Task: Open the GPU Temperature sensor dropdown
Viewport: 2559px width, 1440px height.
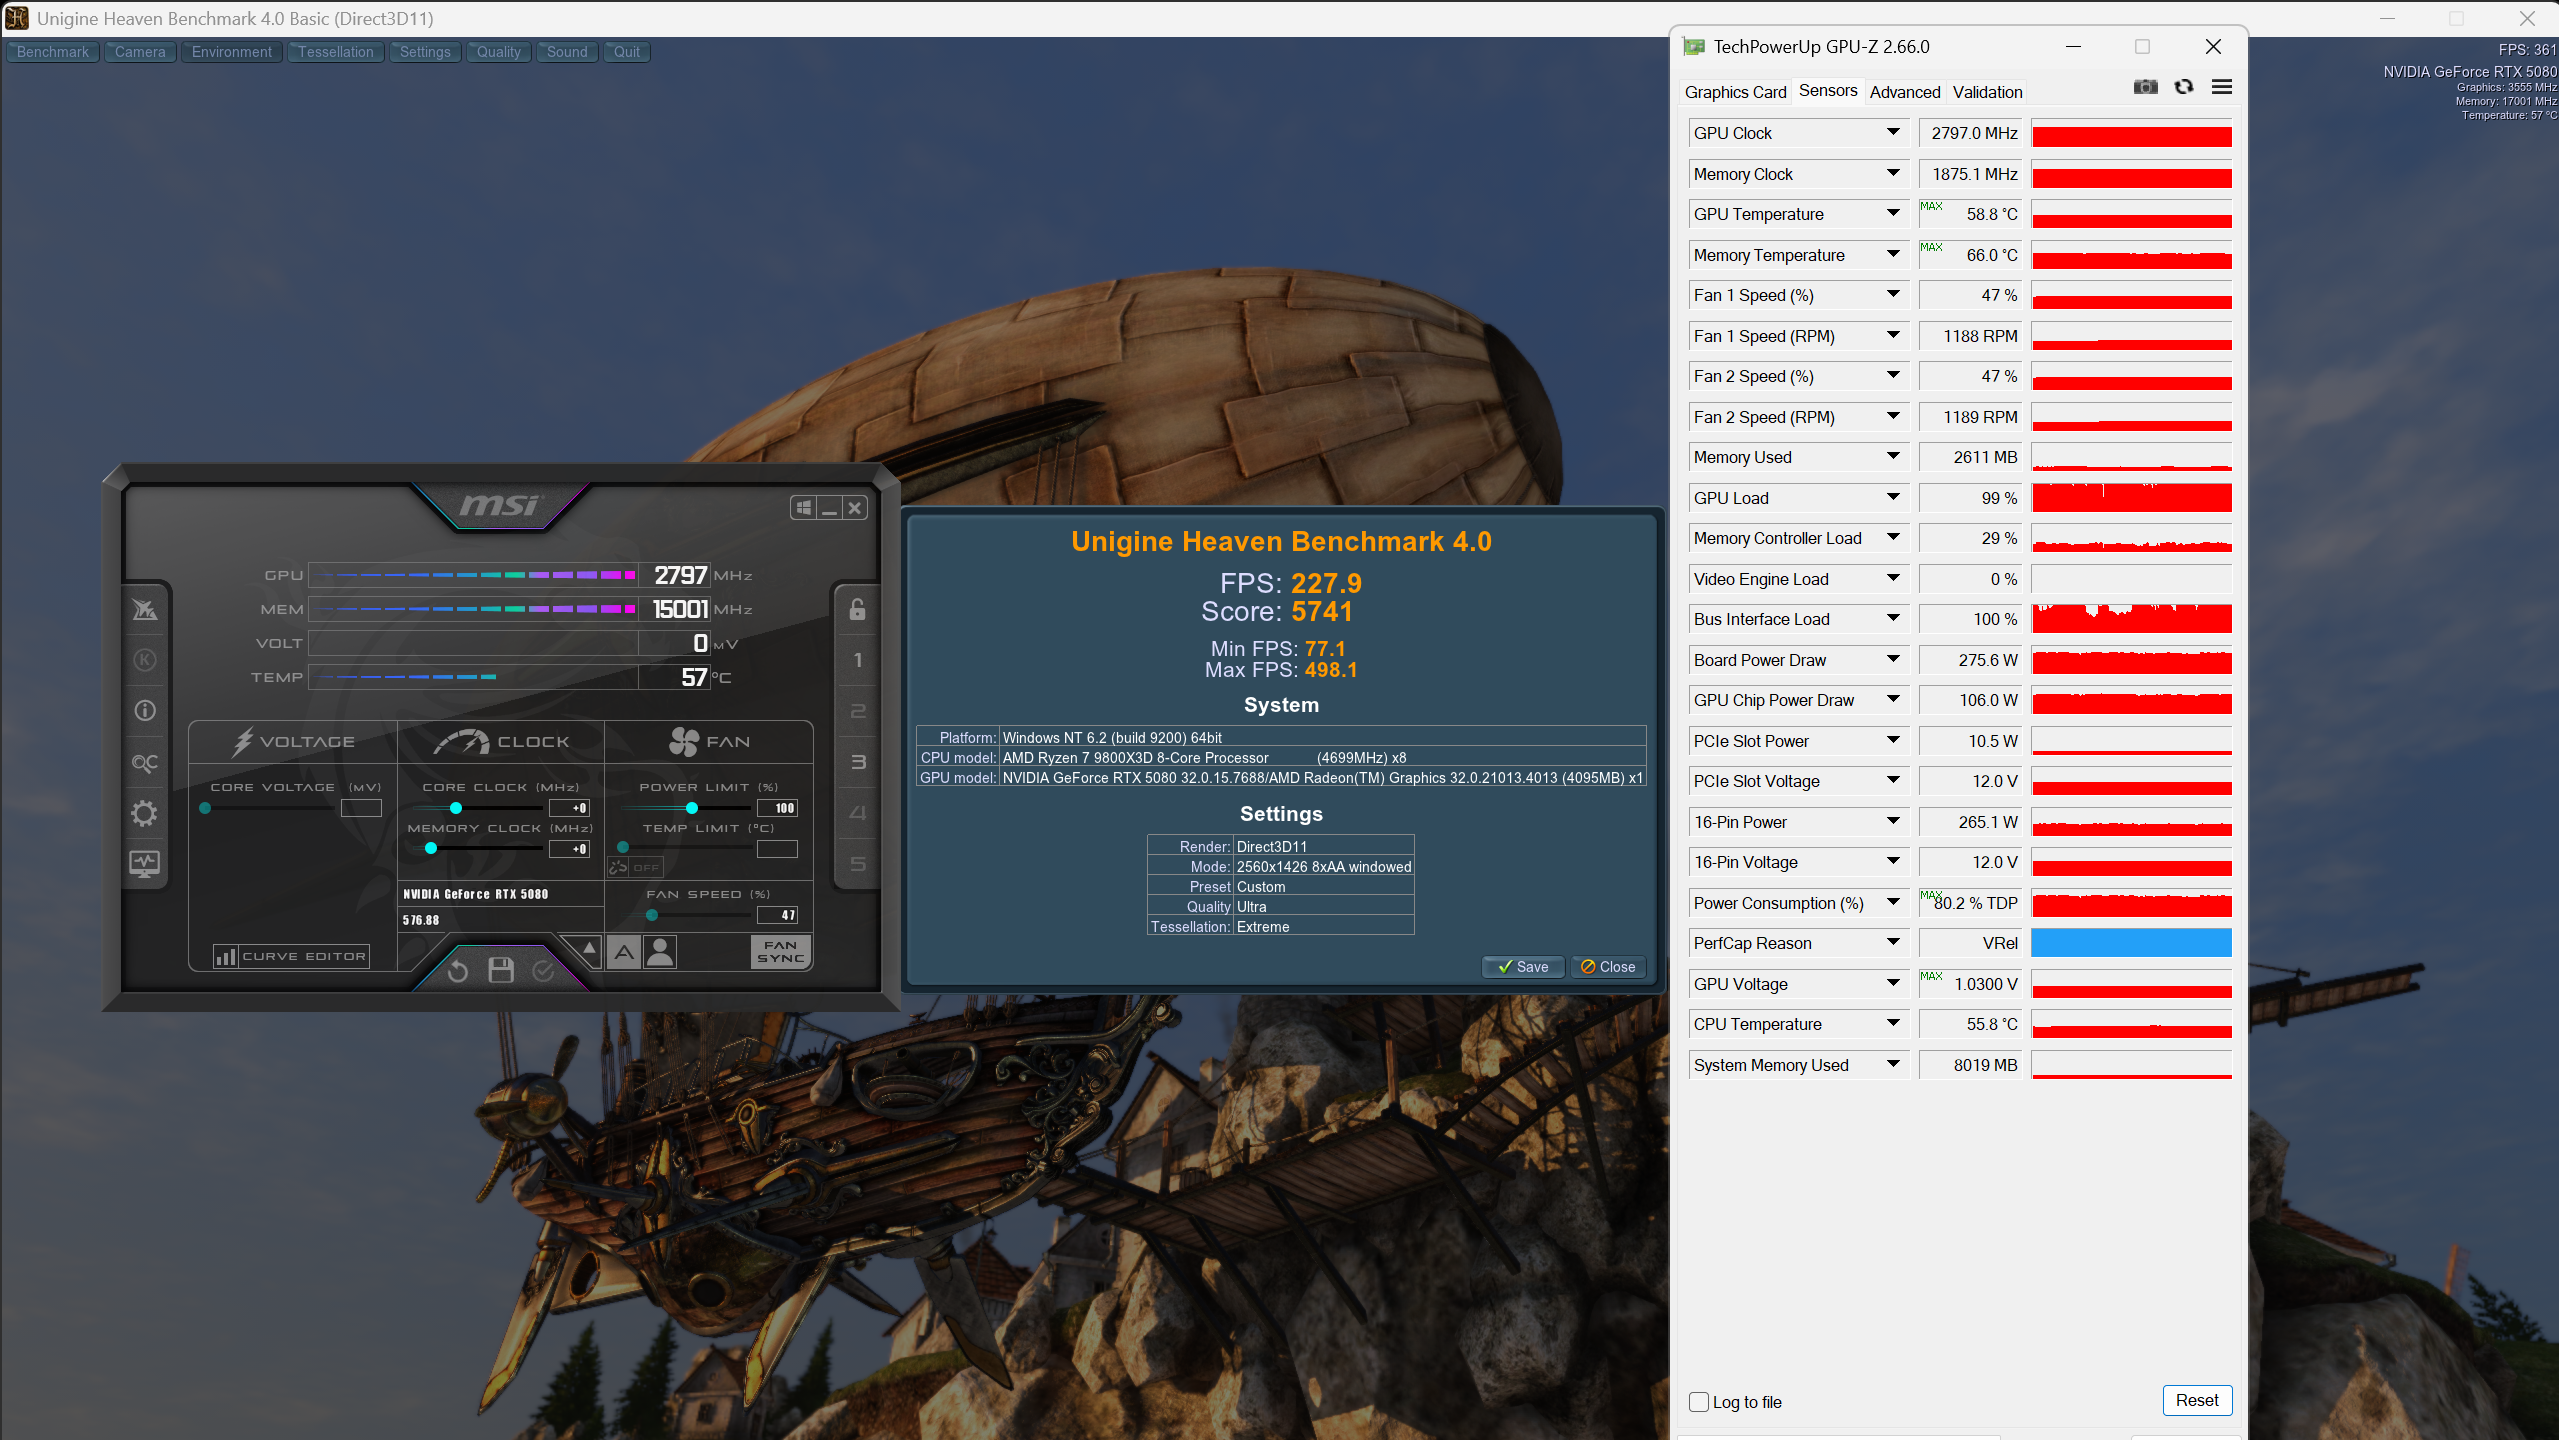Action: point(1893,213)
